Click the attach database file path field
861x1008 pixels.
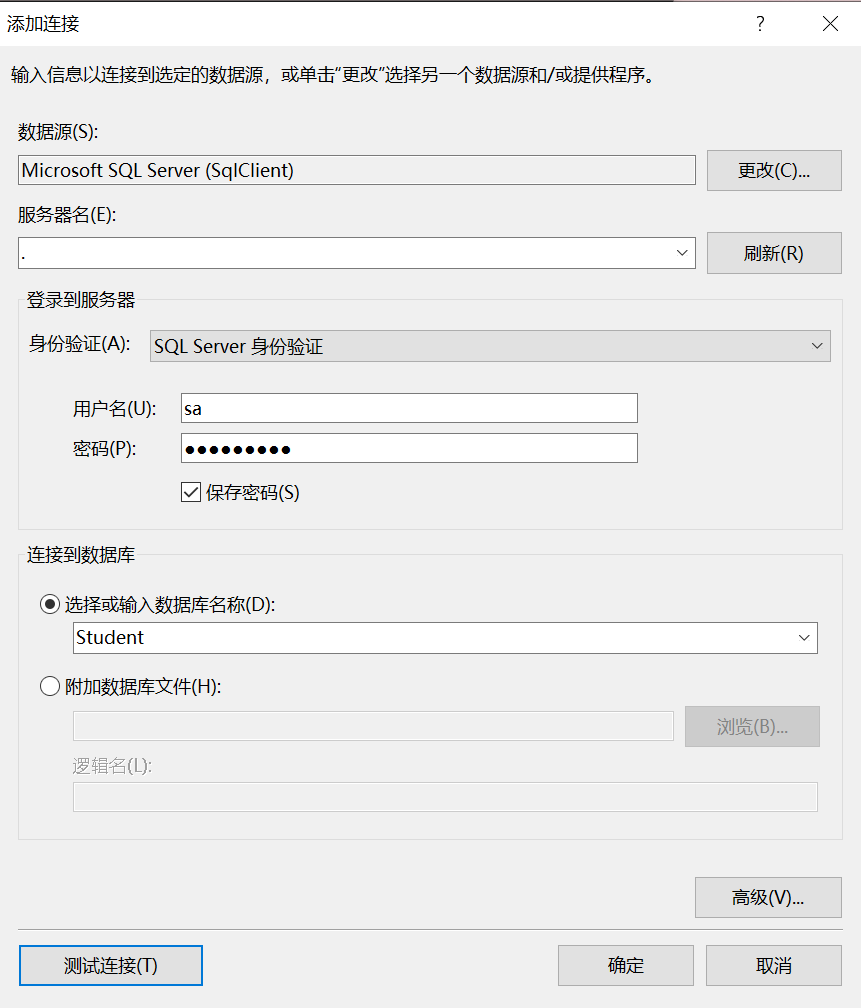(370, 726)
